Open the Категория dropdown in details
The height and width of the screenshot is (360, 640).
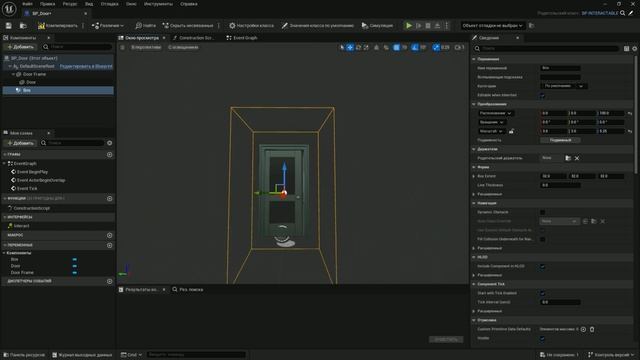[x=563, y=86]
